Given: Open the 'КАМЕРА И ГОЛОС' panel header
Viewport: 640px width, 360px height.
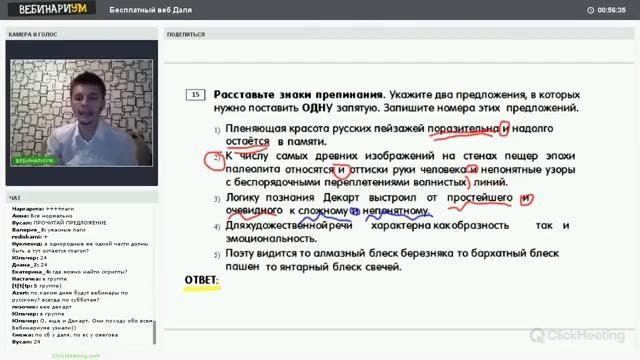Looking at the screenshot, I should [82, 34].
